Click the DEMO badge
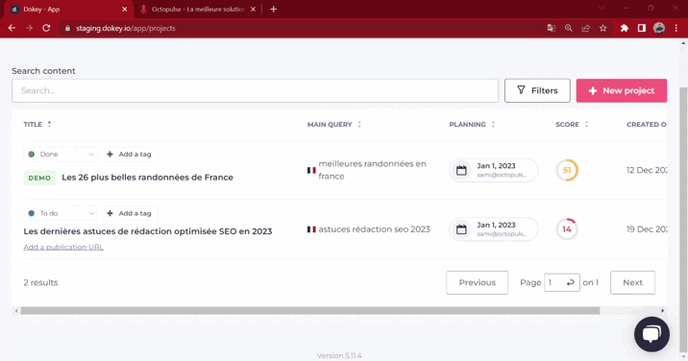The image size is (688, 361). (x=39, y=178)
